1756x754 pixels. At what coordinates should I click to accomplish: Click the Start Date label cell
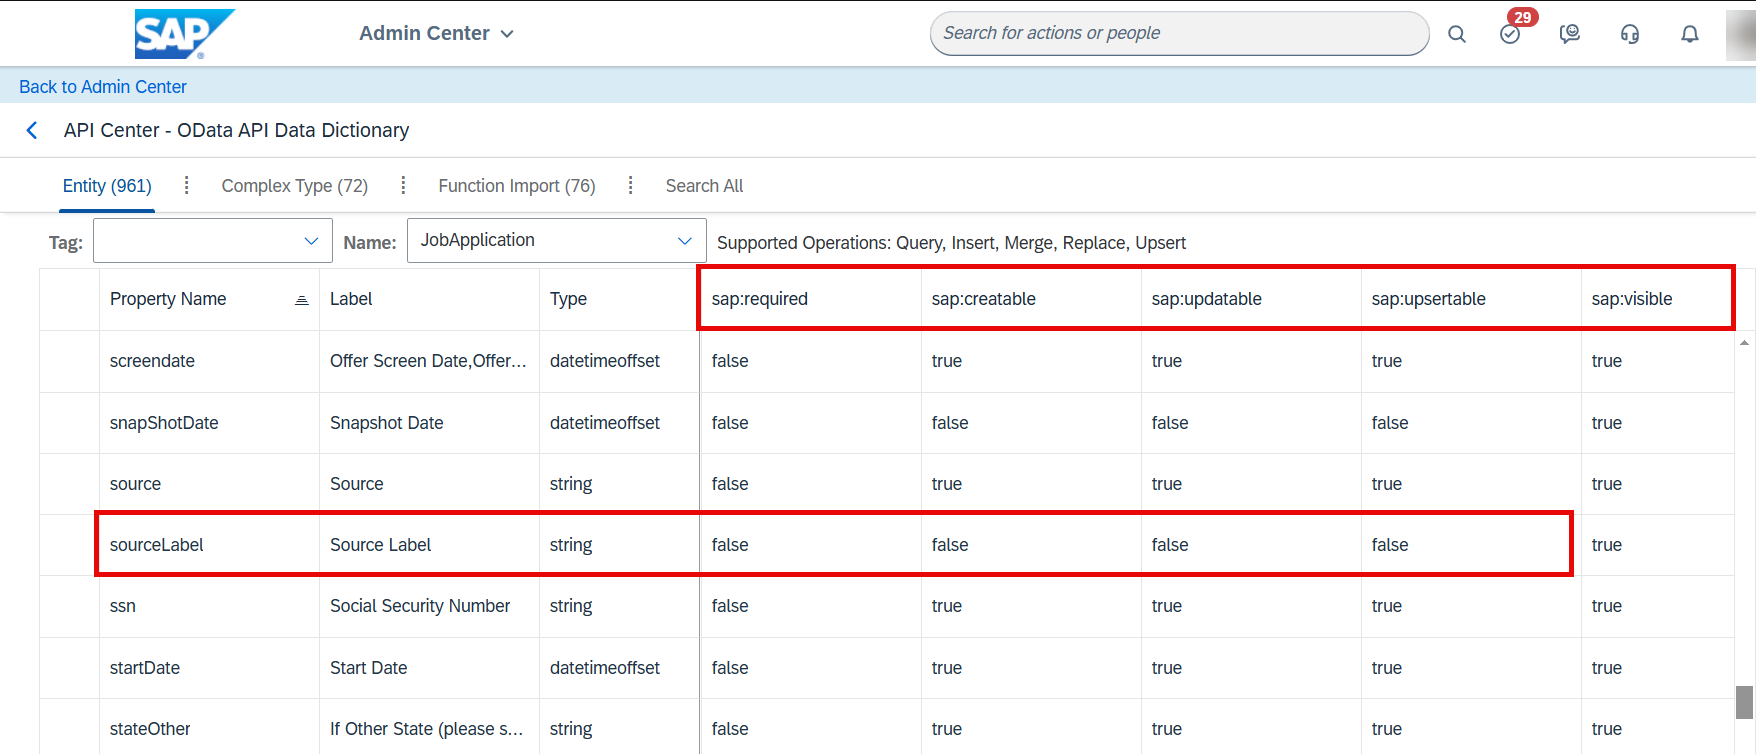point(429,668)
